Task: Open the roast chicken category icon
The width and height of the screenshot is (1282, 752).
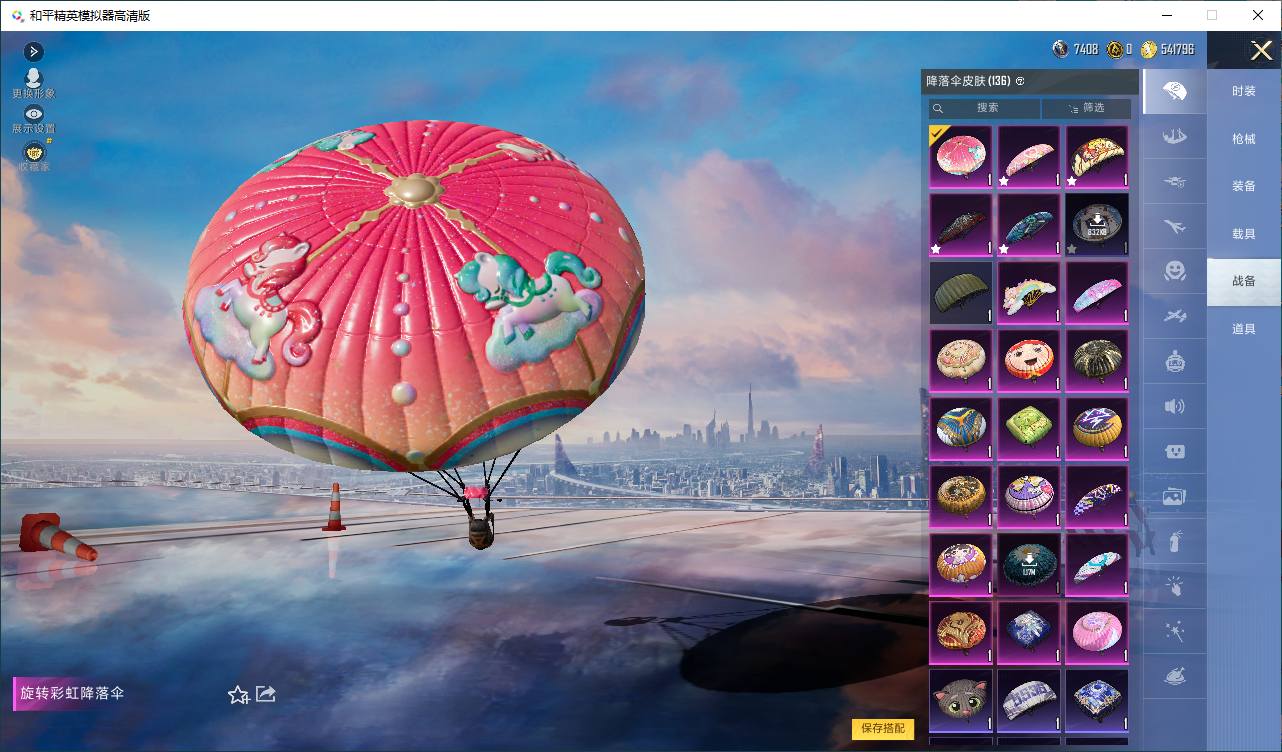Action: pyautogui.click(x=1175, y=677)
